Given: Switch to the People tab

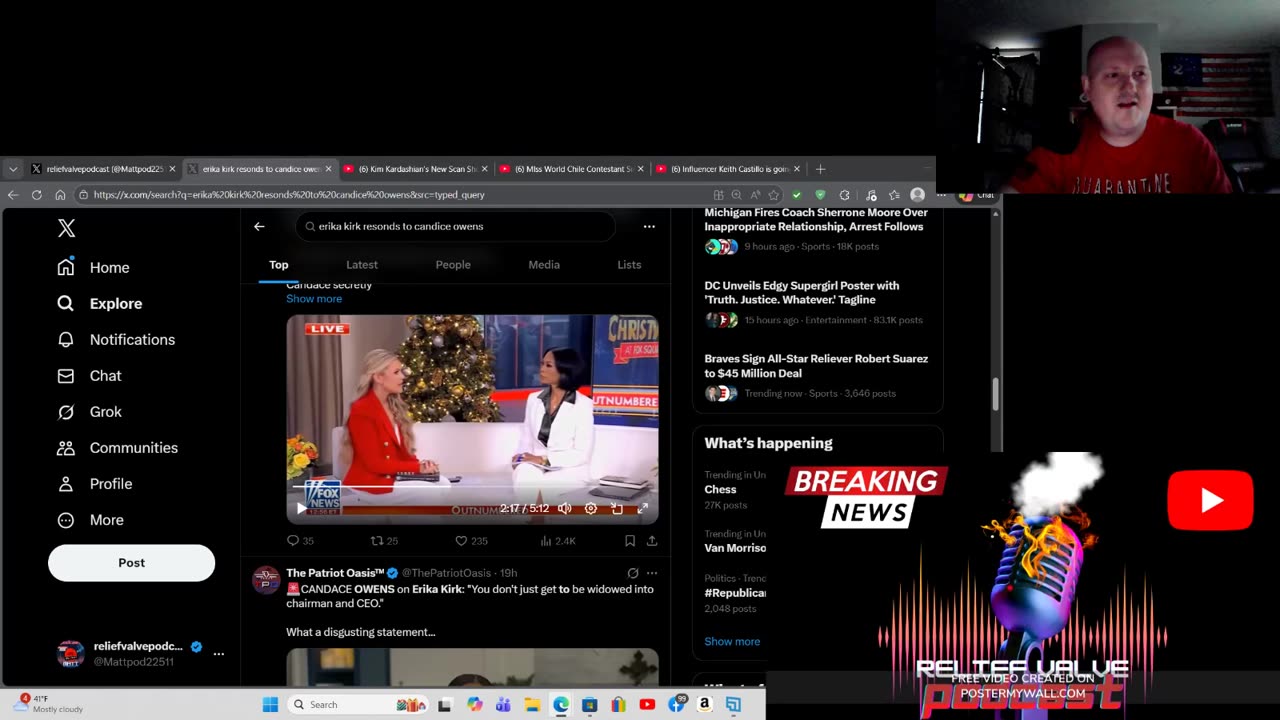Looking at the screenshot, I should point(453,265).
